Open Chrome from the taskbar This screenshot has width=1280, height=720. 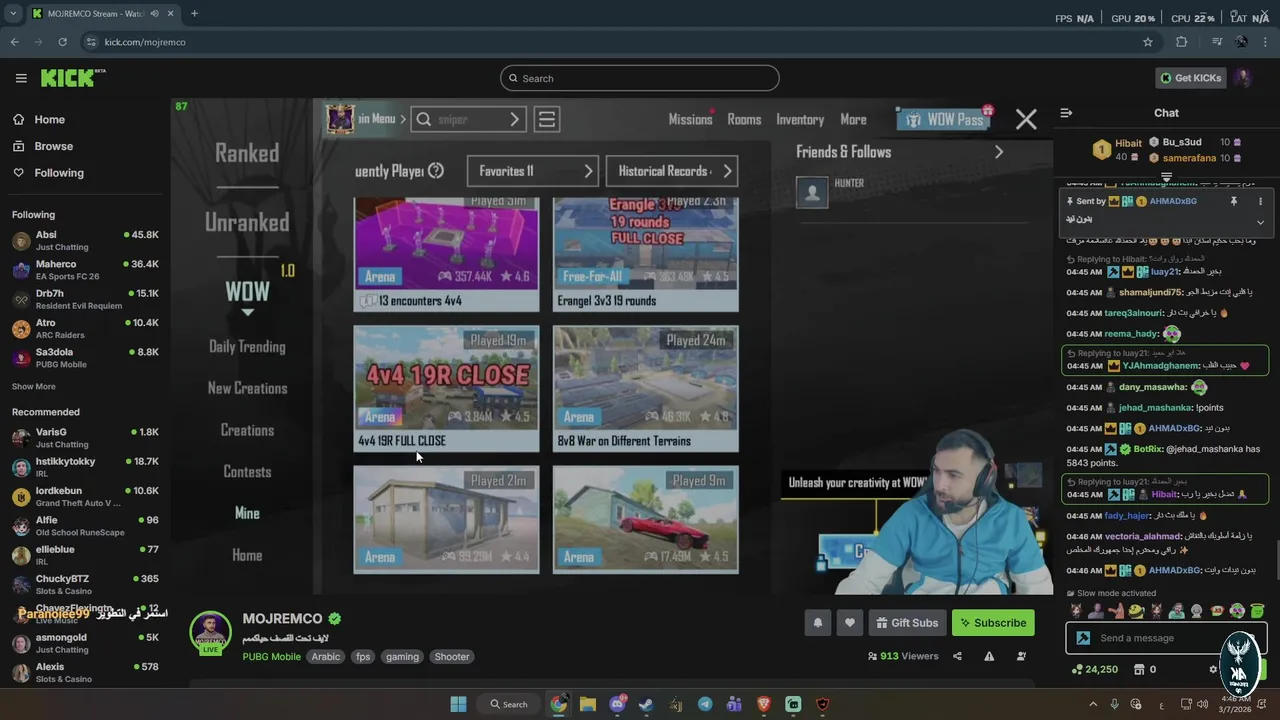click(x=558, y=704)
